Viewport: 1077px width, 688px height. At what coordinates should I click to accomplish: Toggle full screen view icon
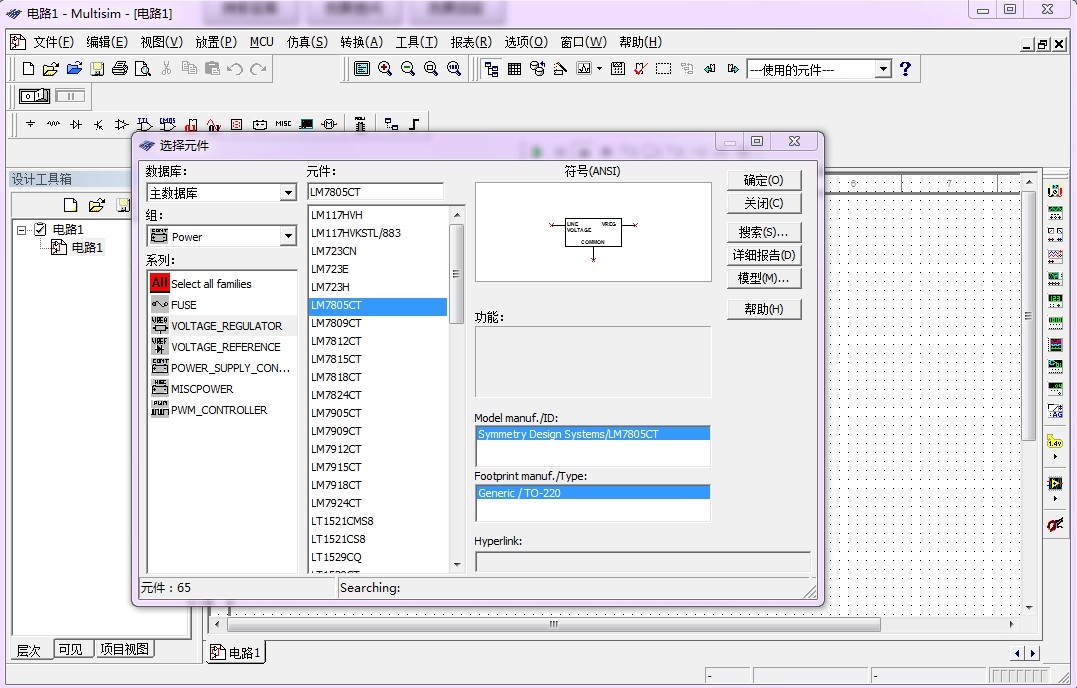pyautogui.click(x=362, y=69)
